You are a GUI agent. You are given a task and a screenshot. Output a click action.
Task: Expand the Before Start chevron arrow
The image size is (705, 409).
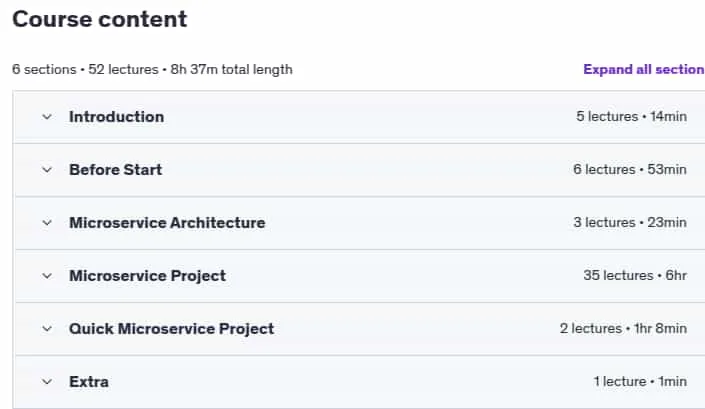point(47,170)
